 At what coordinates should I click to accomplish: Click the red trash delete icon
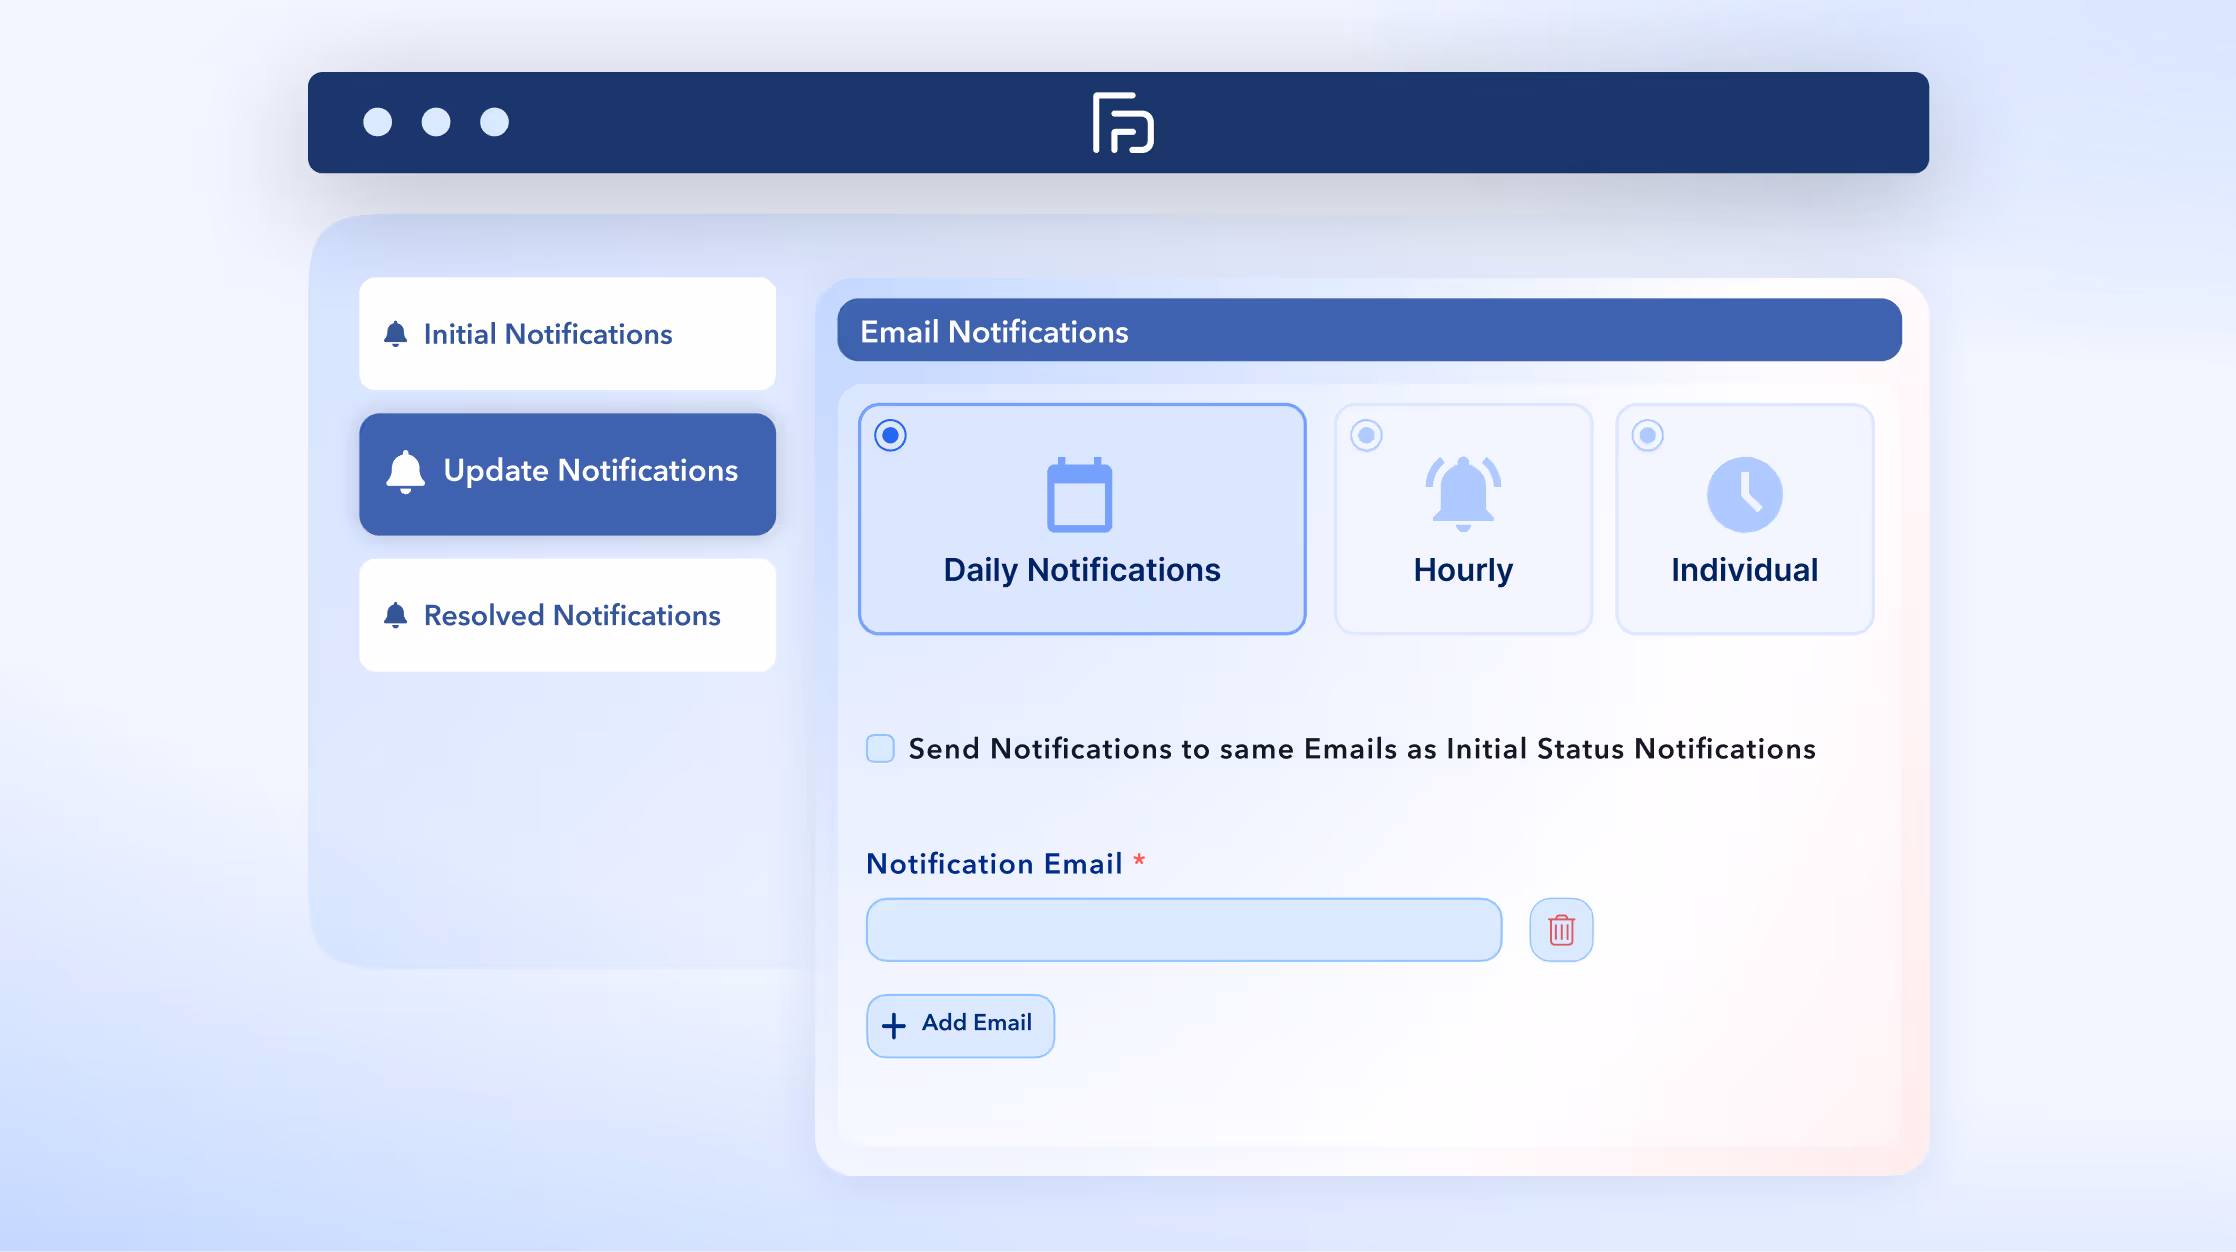[x=1561, y=930]
